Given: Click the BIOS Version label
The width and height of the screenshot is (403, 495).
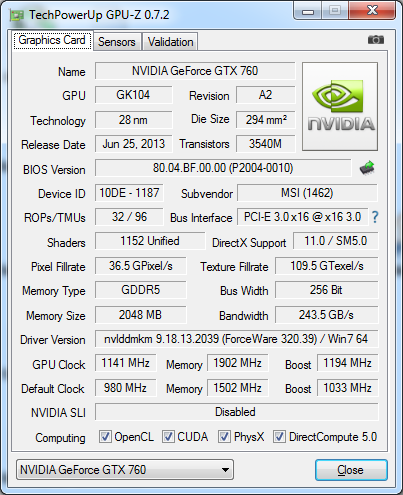Looking at the screenshot, I should 54,170.
